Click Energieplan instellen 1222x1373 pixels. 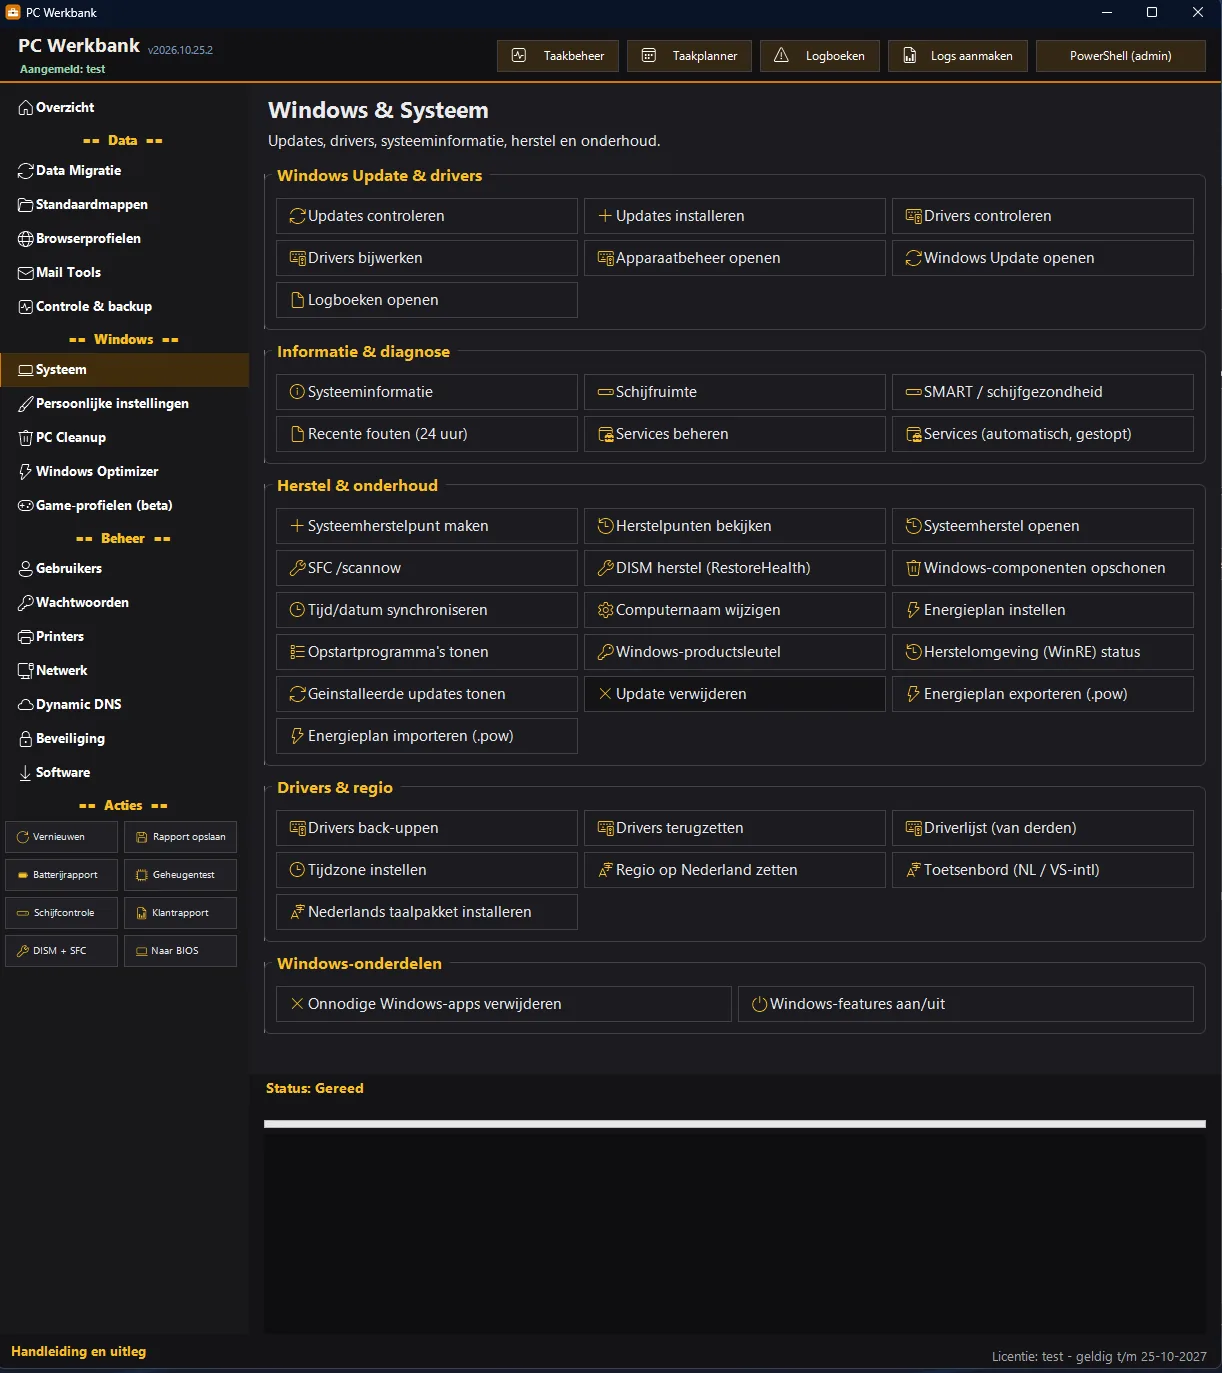(x=1043, y=610)
